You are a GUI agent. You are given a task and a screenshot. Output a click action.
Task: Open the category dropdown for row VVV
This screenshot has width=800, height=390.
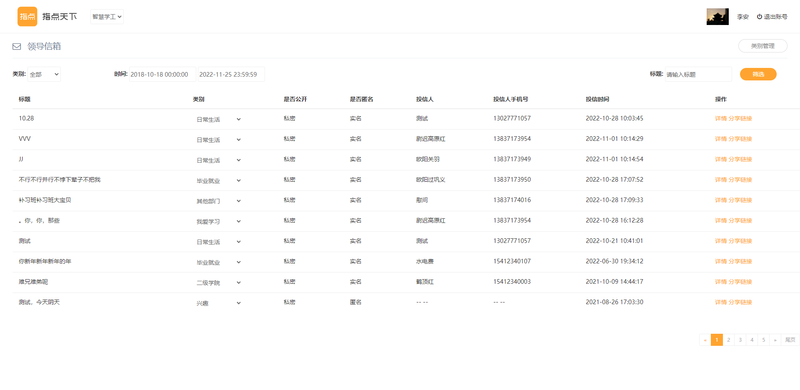[x=218, y=140]
